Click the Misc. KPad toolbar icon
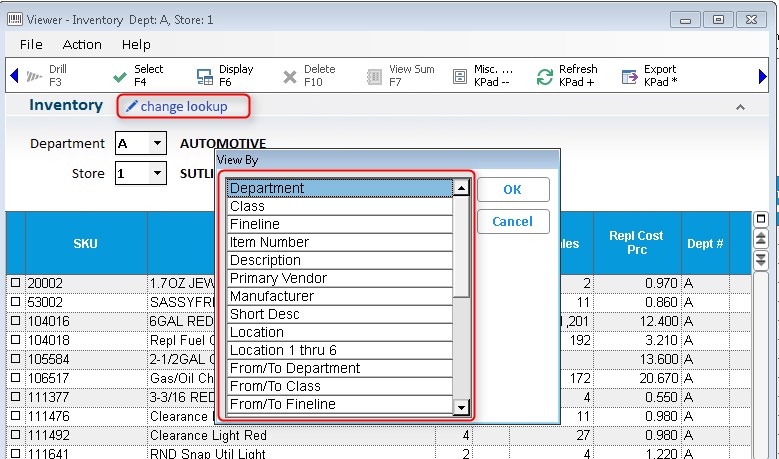The height and width of the screenshot is (459, 779). [x=460, y=76]
